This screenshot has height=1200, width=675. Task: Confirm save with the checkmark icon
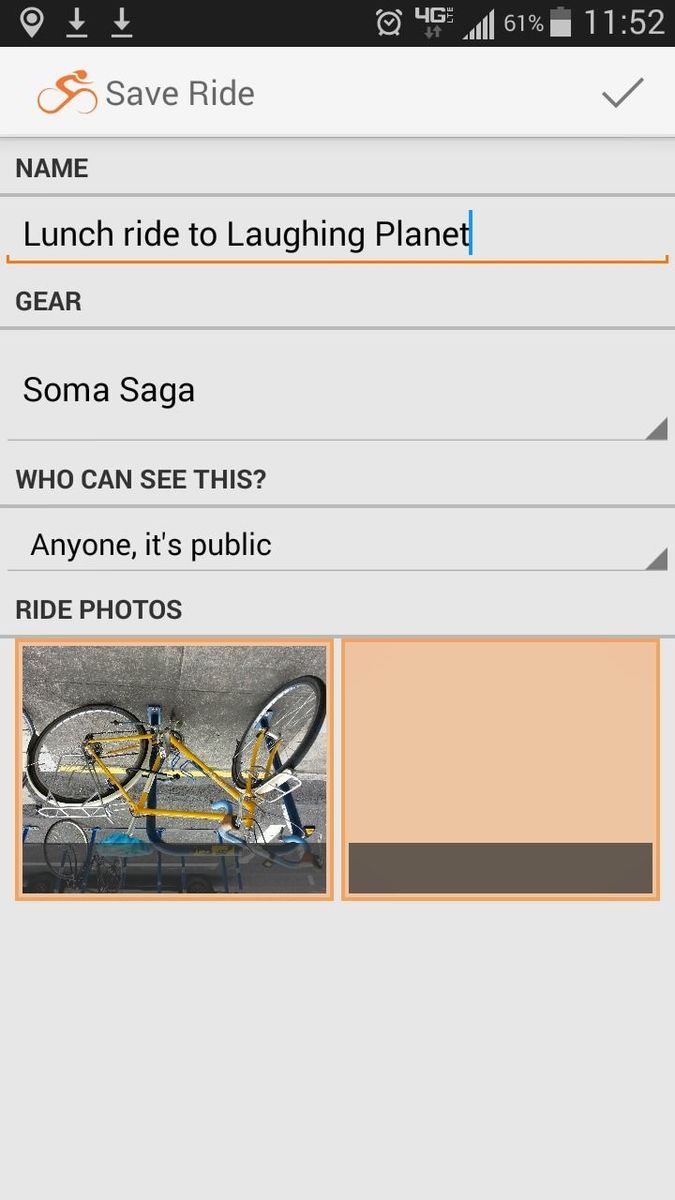click(622, 93)
